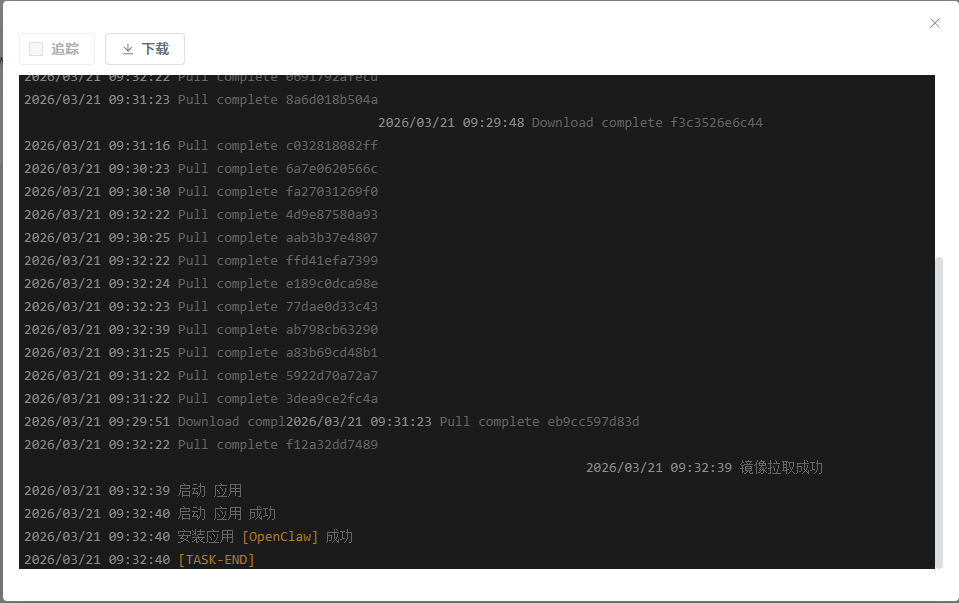
Task: Select the Pull complete fa27031269f0 line
Action: coord(277,192)
